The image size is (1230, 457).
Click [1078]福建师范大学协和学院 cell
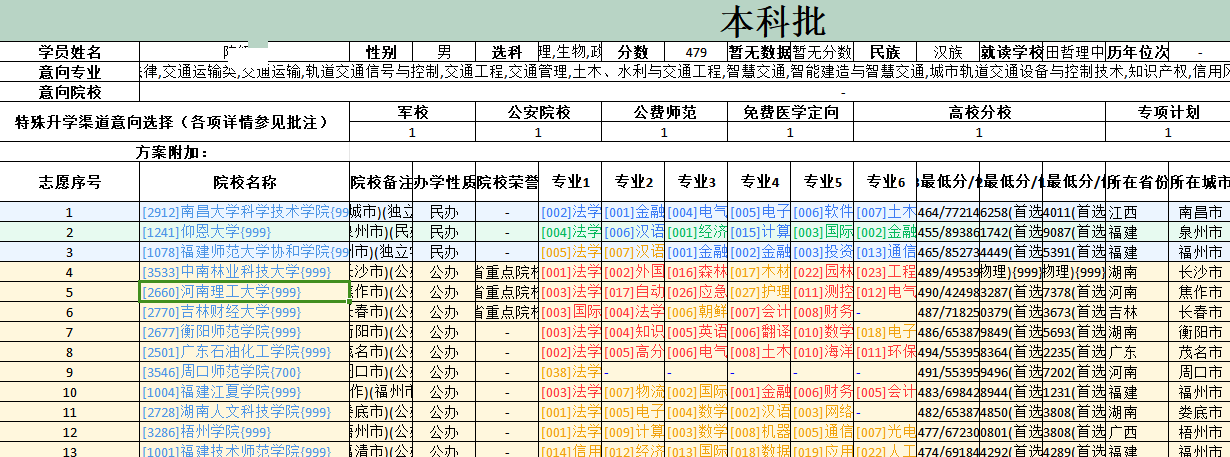tap(245, 252)
